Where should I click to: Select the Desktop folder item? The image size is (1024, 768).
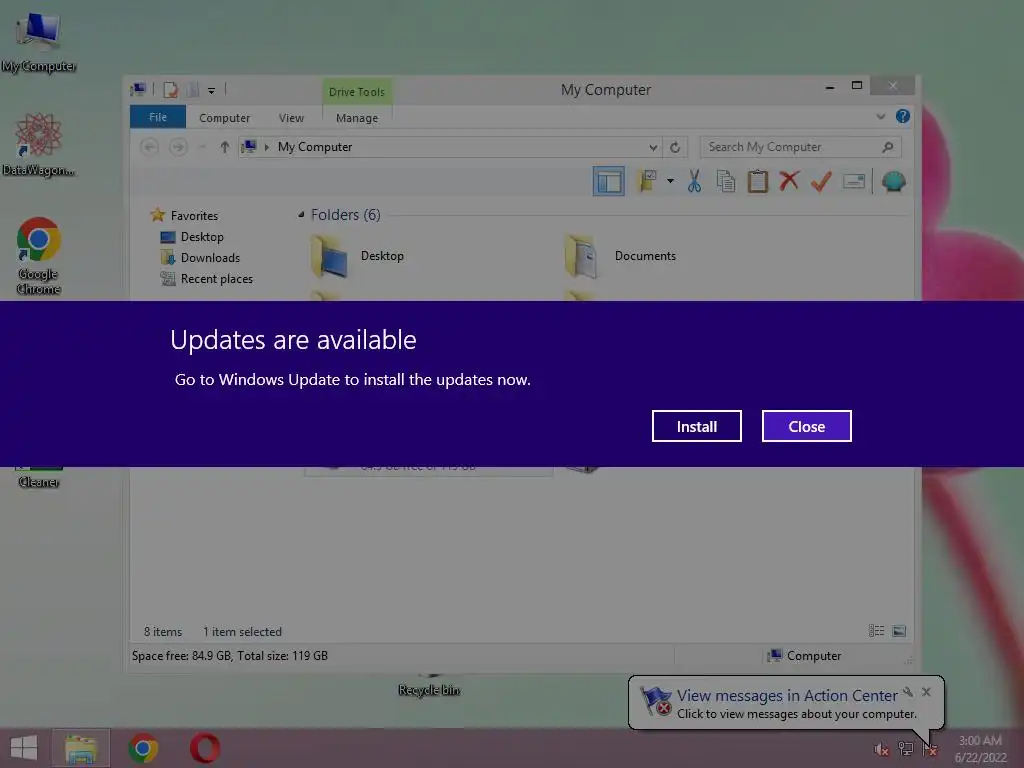pyautogui.click(x=358, y=256)
